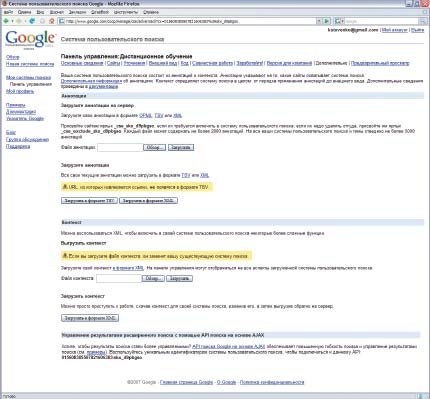Screen dimensions: 430x399
Task: Open the Указатель Google sidebar link
Action: tap(25, 118)
